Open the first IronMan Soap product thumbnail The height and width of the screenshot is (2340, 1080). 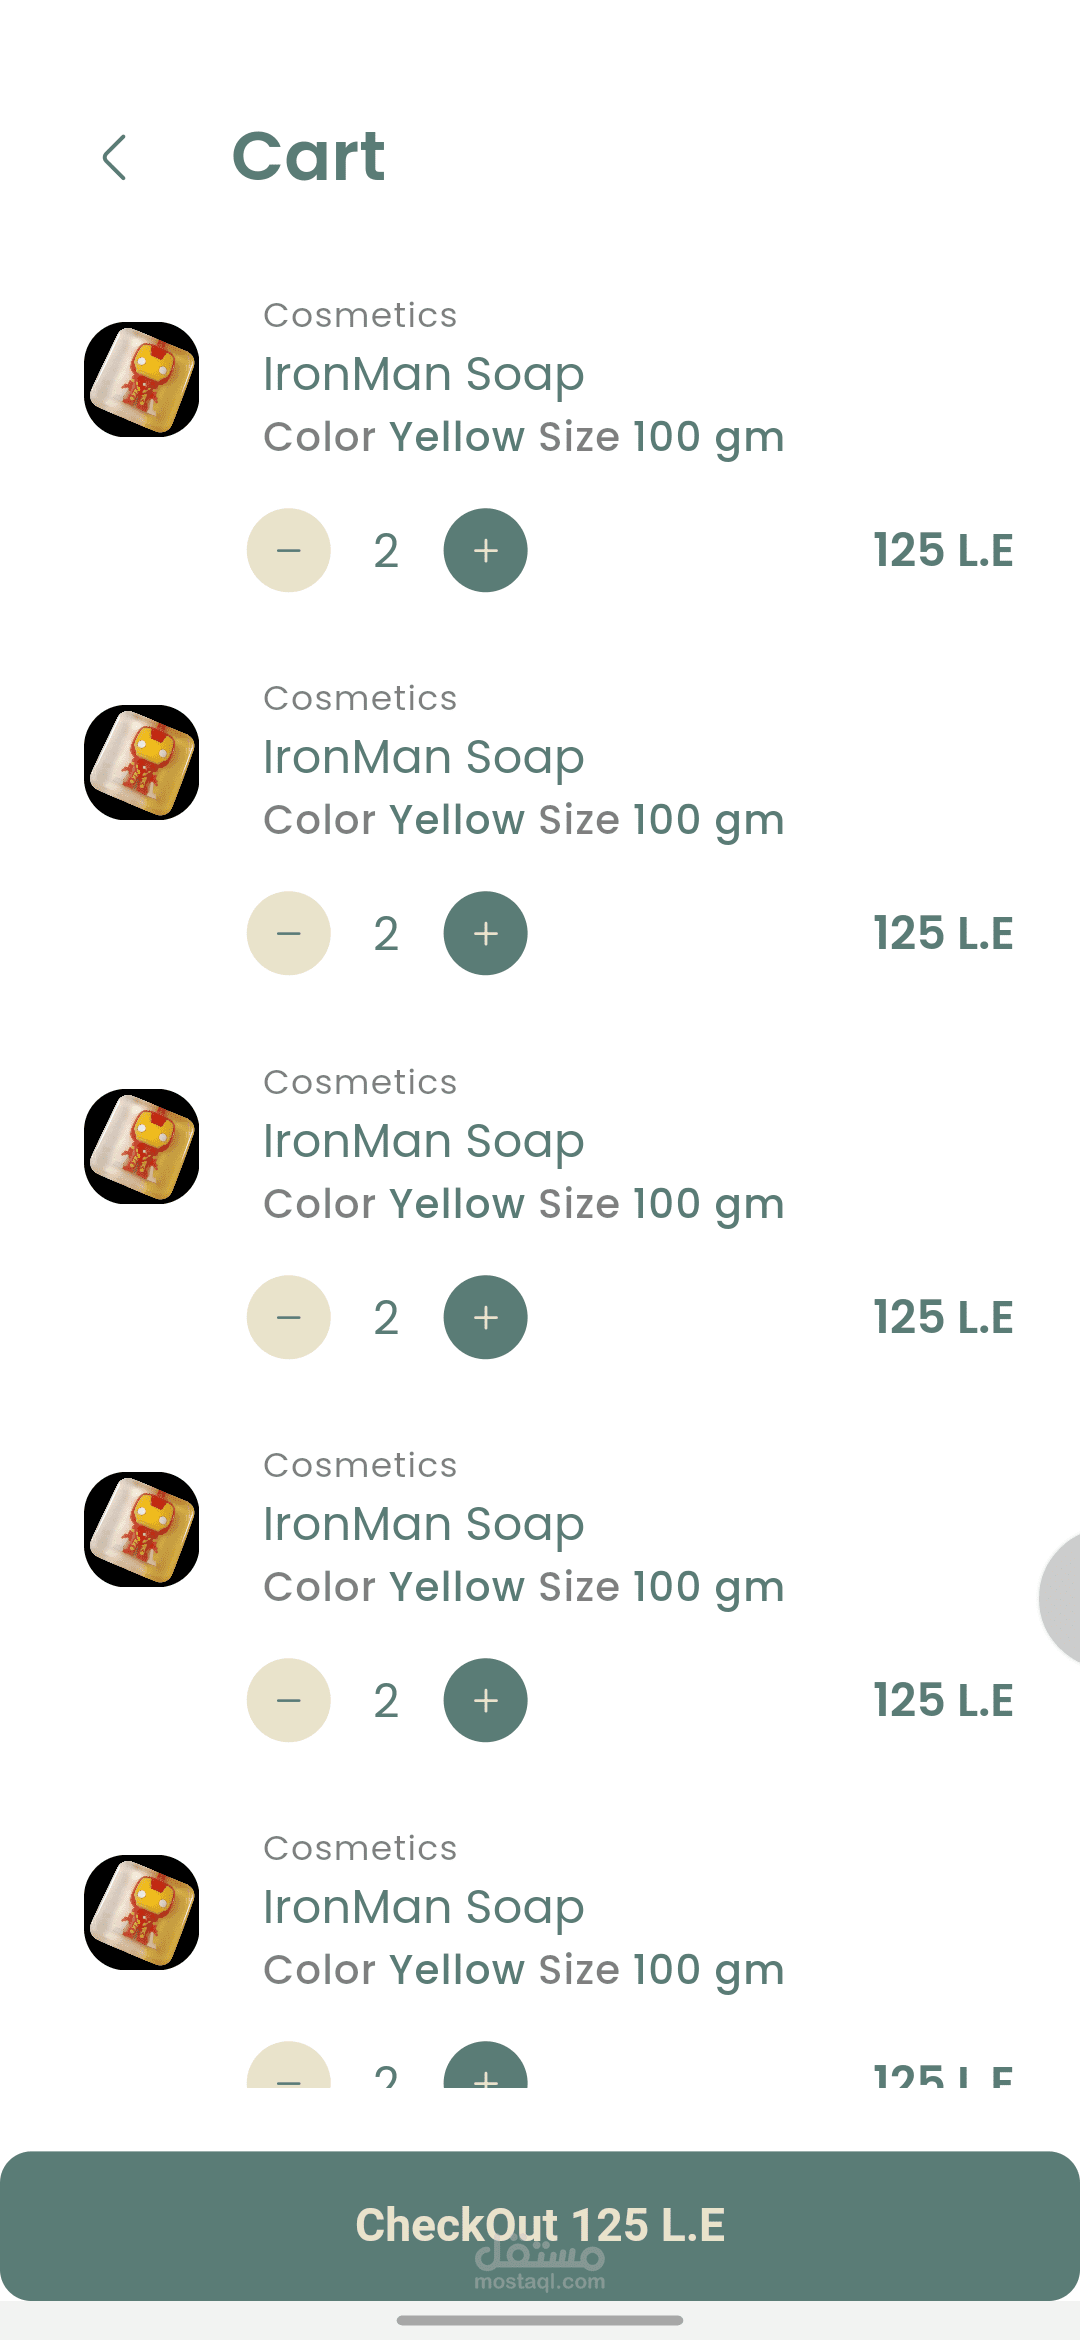coord(142,380)
